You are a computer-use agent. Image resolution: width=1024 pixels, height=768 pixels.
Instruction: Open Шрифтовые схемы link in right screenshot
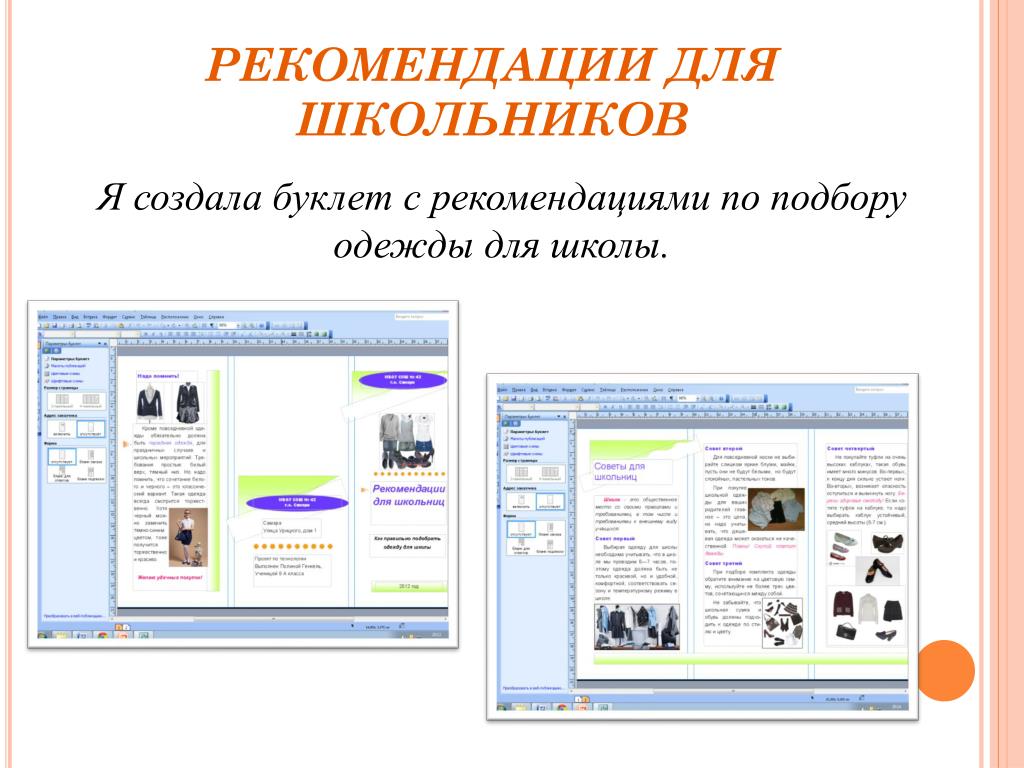click(526, 454)
